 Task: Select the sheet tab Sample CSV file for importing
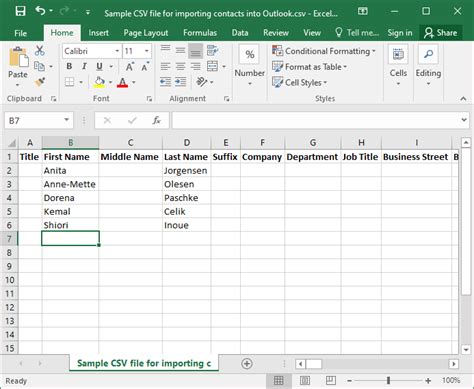144,363
